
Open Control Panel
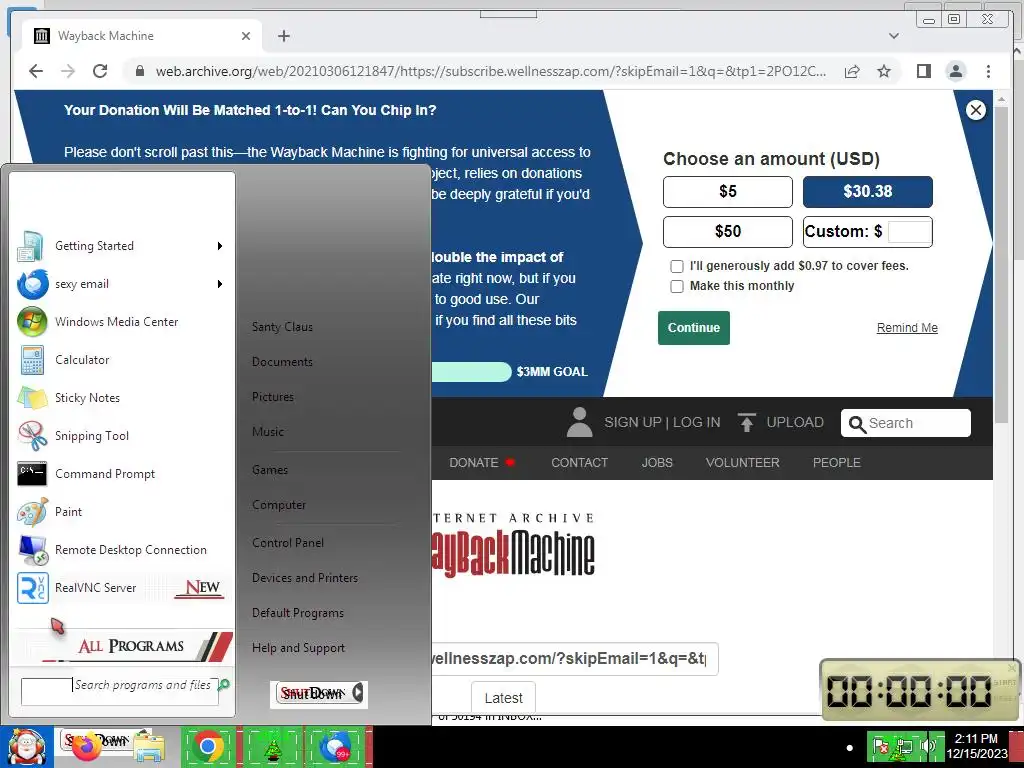pyautogui.click(x=288, y=543)
